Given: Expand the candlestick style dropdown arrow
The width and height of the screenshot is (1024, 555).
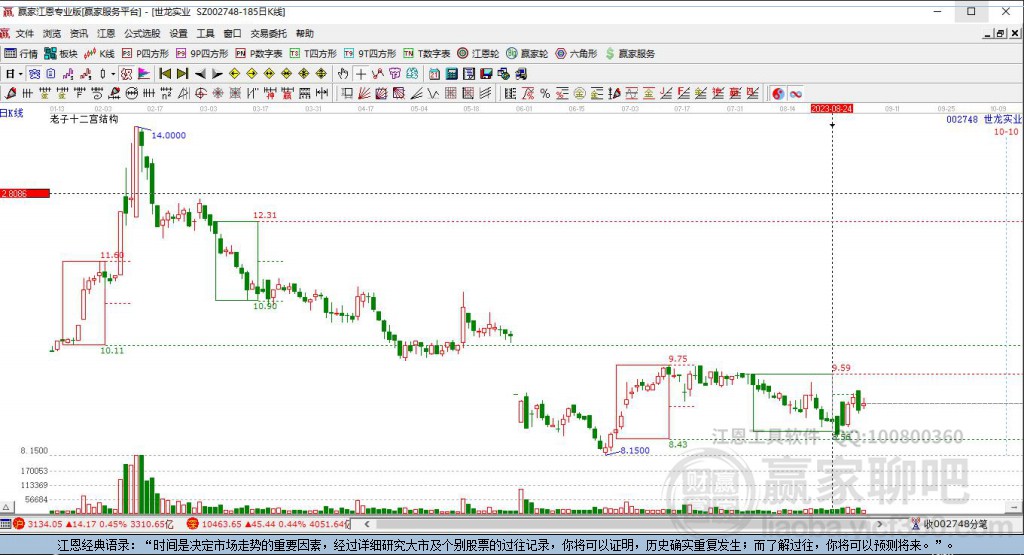Looking at the screenshot, I should [113, 74].
